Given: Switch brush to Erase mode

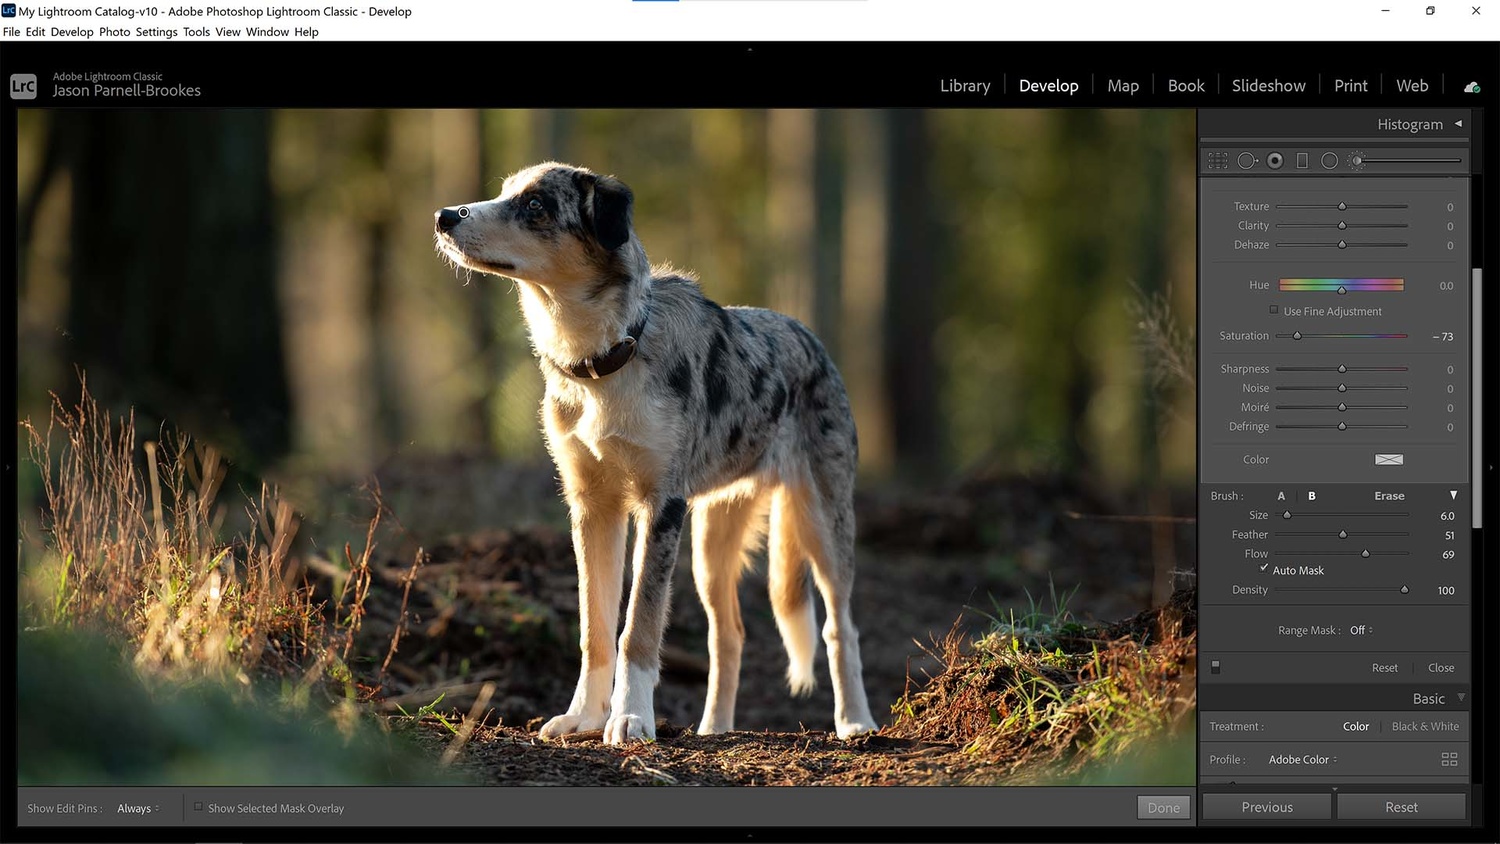Looking at the screenshot, I should (1389, 496).
